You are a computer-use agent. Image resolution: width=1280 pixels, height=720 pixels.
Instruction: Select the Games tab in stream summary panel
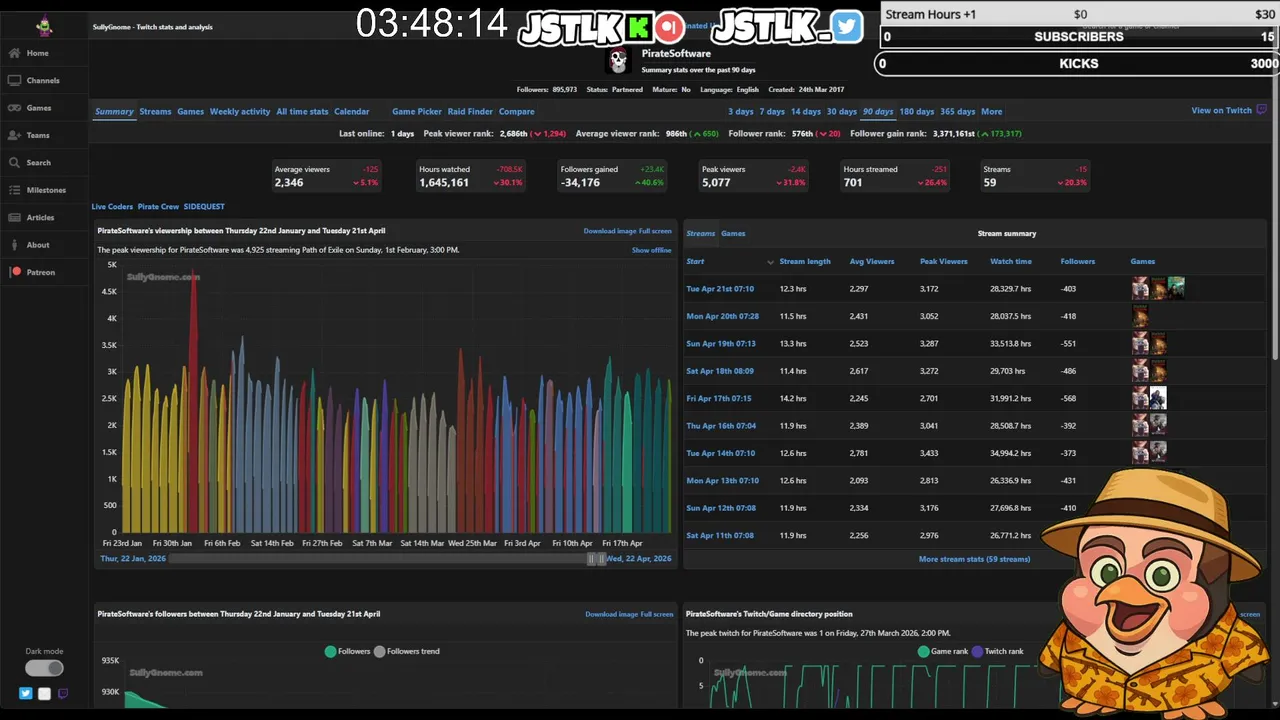(733, 233)
